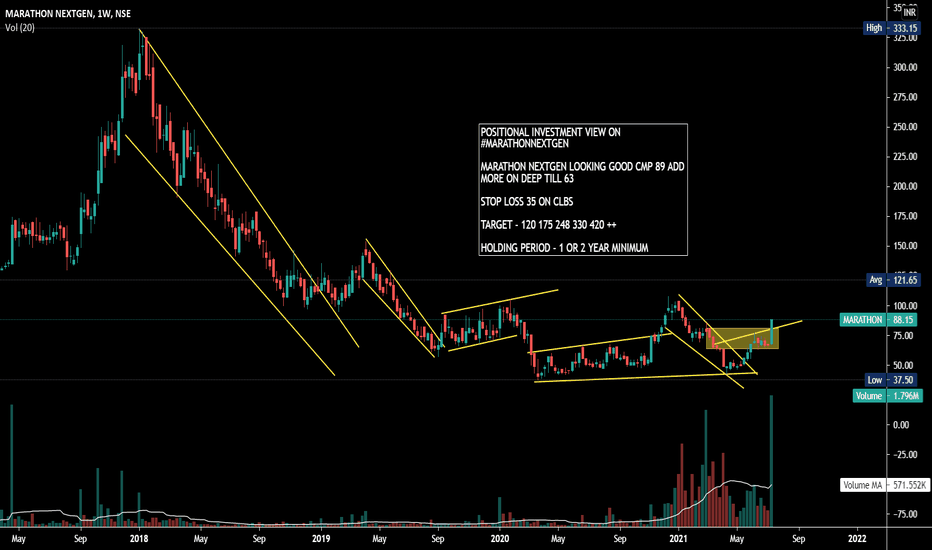Click the MARATHON NEXTGEN, 1W, NSE symbol title
The width and height of the screenshot is (932, 550).
68,14
